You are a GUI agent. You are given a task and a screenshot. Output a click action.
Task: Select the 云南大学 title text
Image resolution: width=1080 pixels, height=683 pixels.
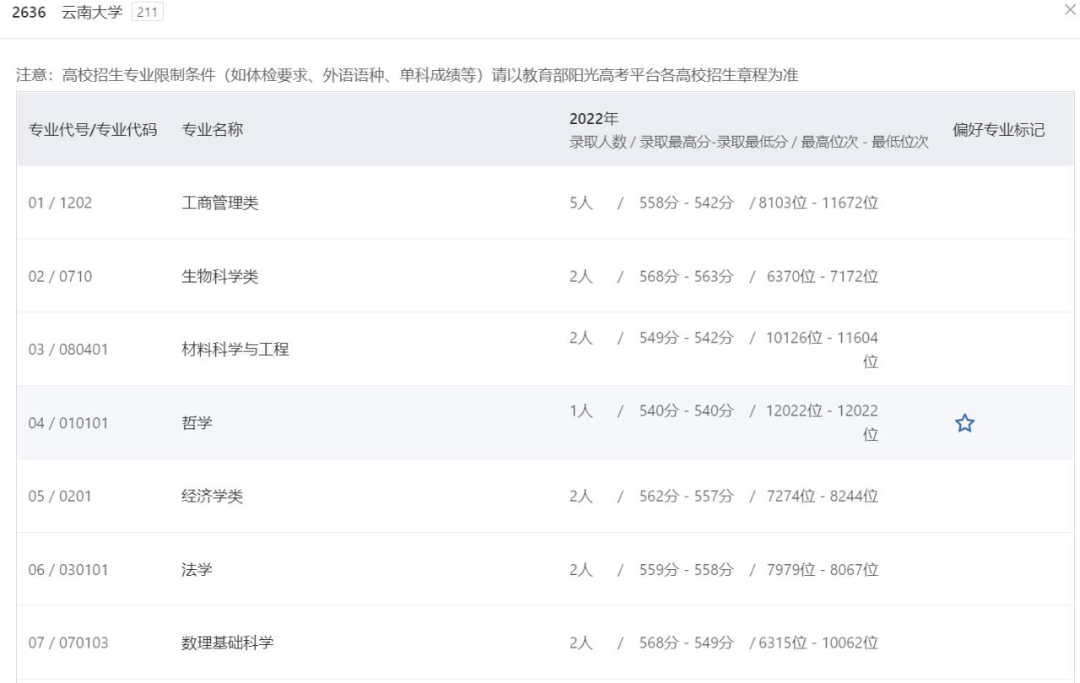pos(92,12)
